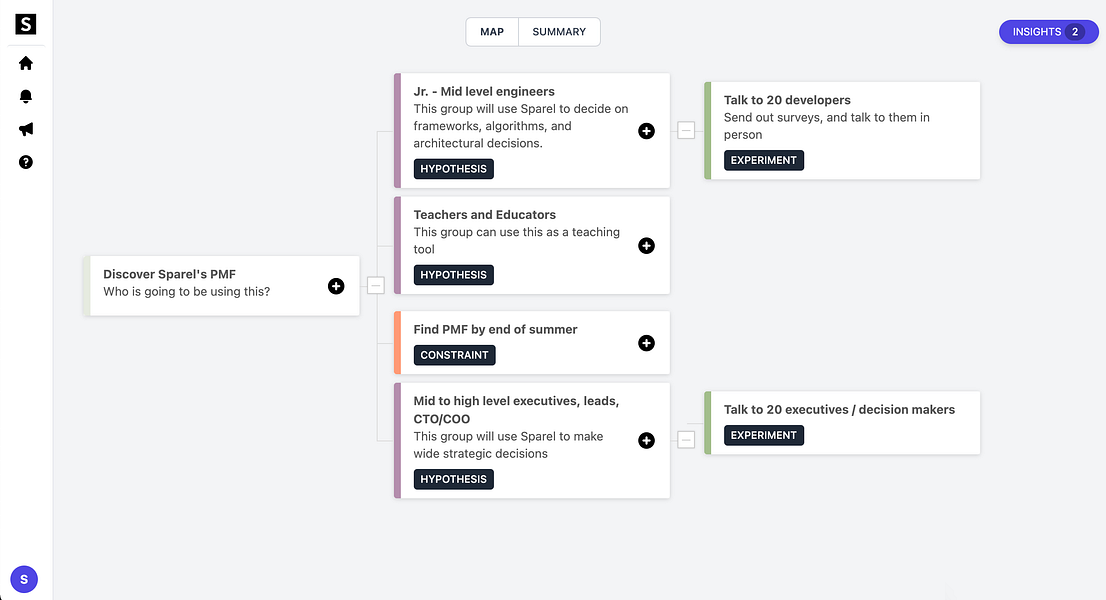Collapse children of Discover Sparel's PMF
Image resolution: width=1106 pixels, height=600 pixels.
(x=376, y=286)
